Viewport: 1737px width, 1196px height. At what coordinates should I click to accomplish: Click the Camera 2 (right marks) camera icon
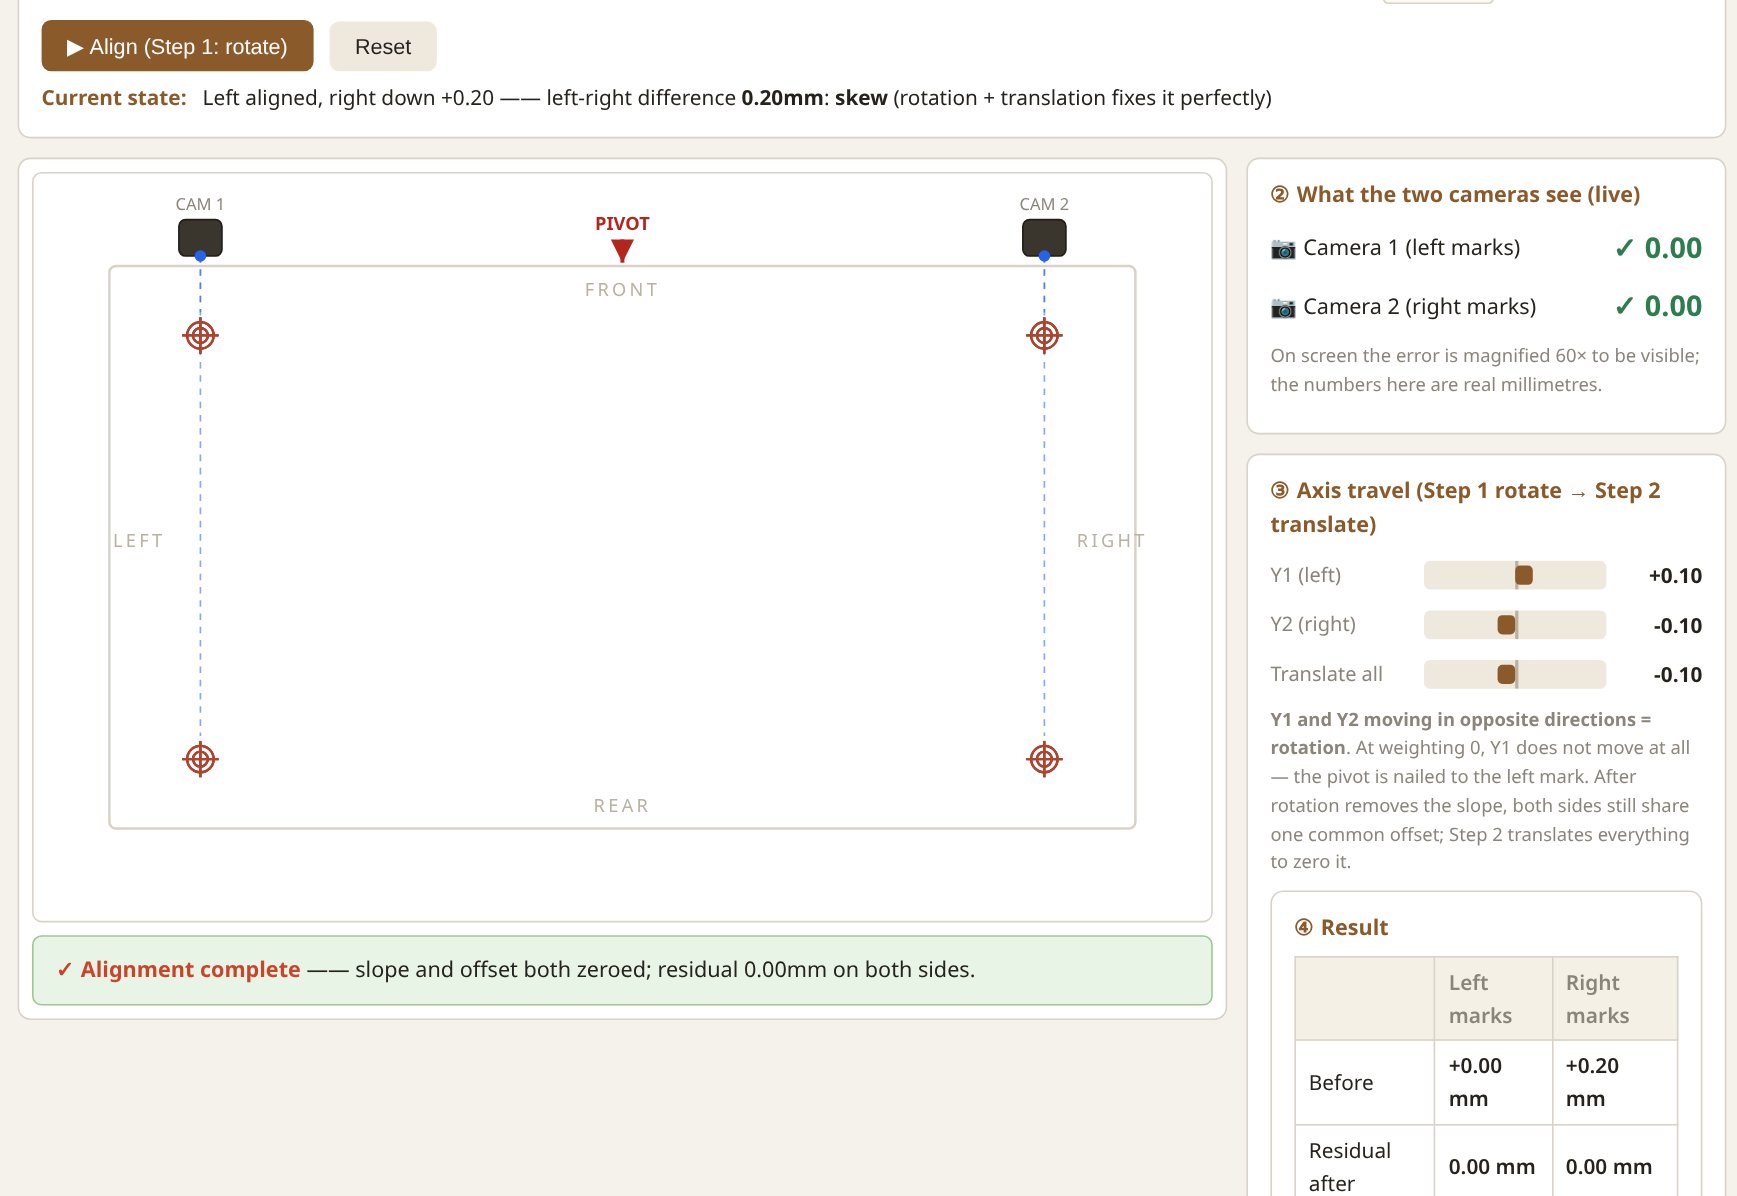point(1283,307)
